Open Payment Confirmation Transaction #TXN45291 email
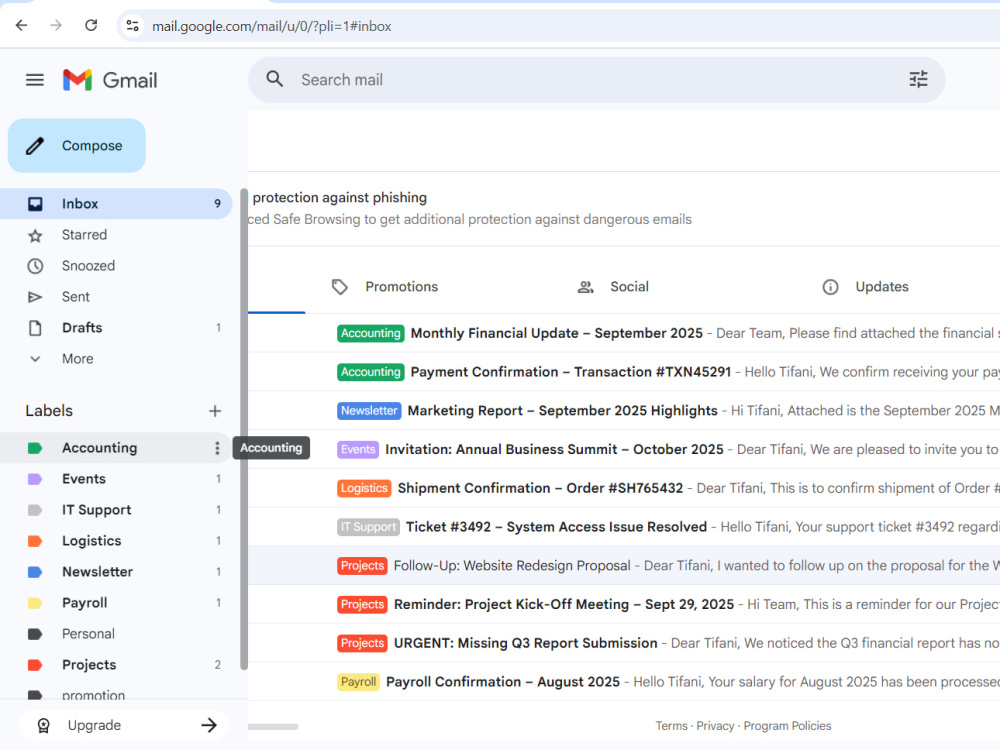Image resolution: width=1000 pixels, height=750 pixels. coord(624,372)
